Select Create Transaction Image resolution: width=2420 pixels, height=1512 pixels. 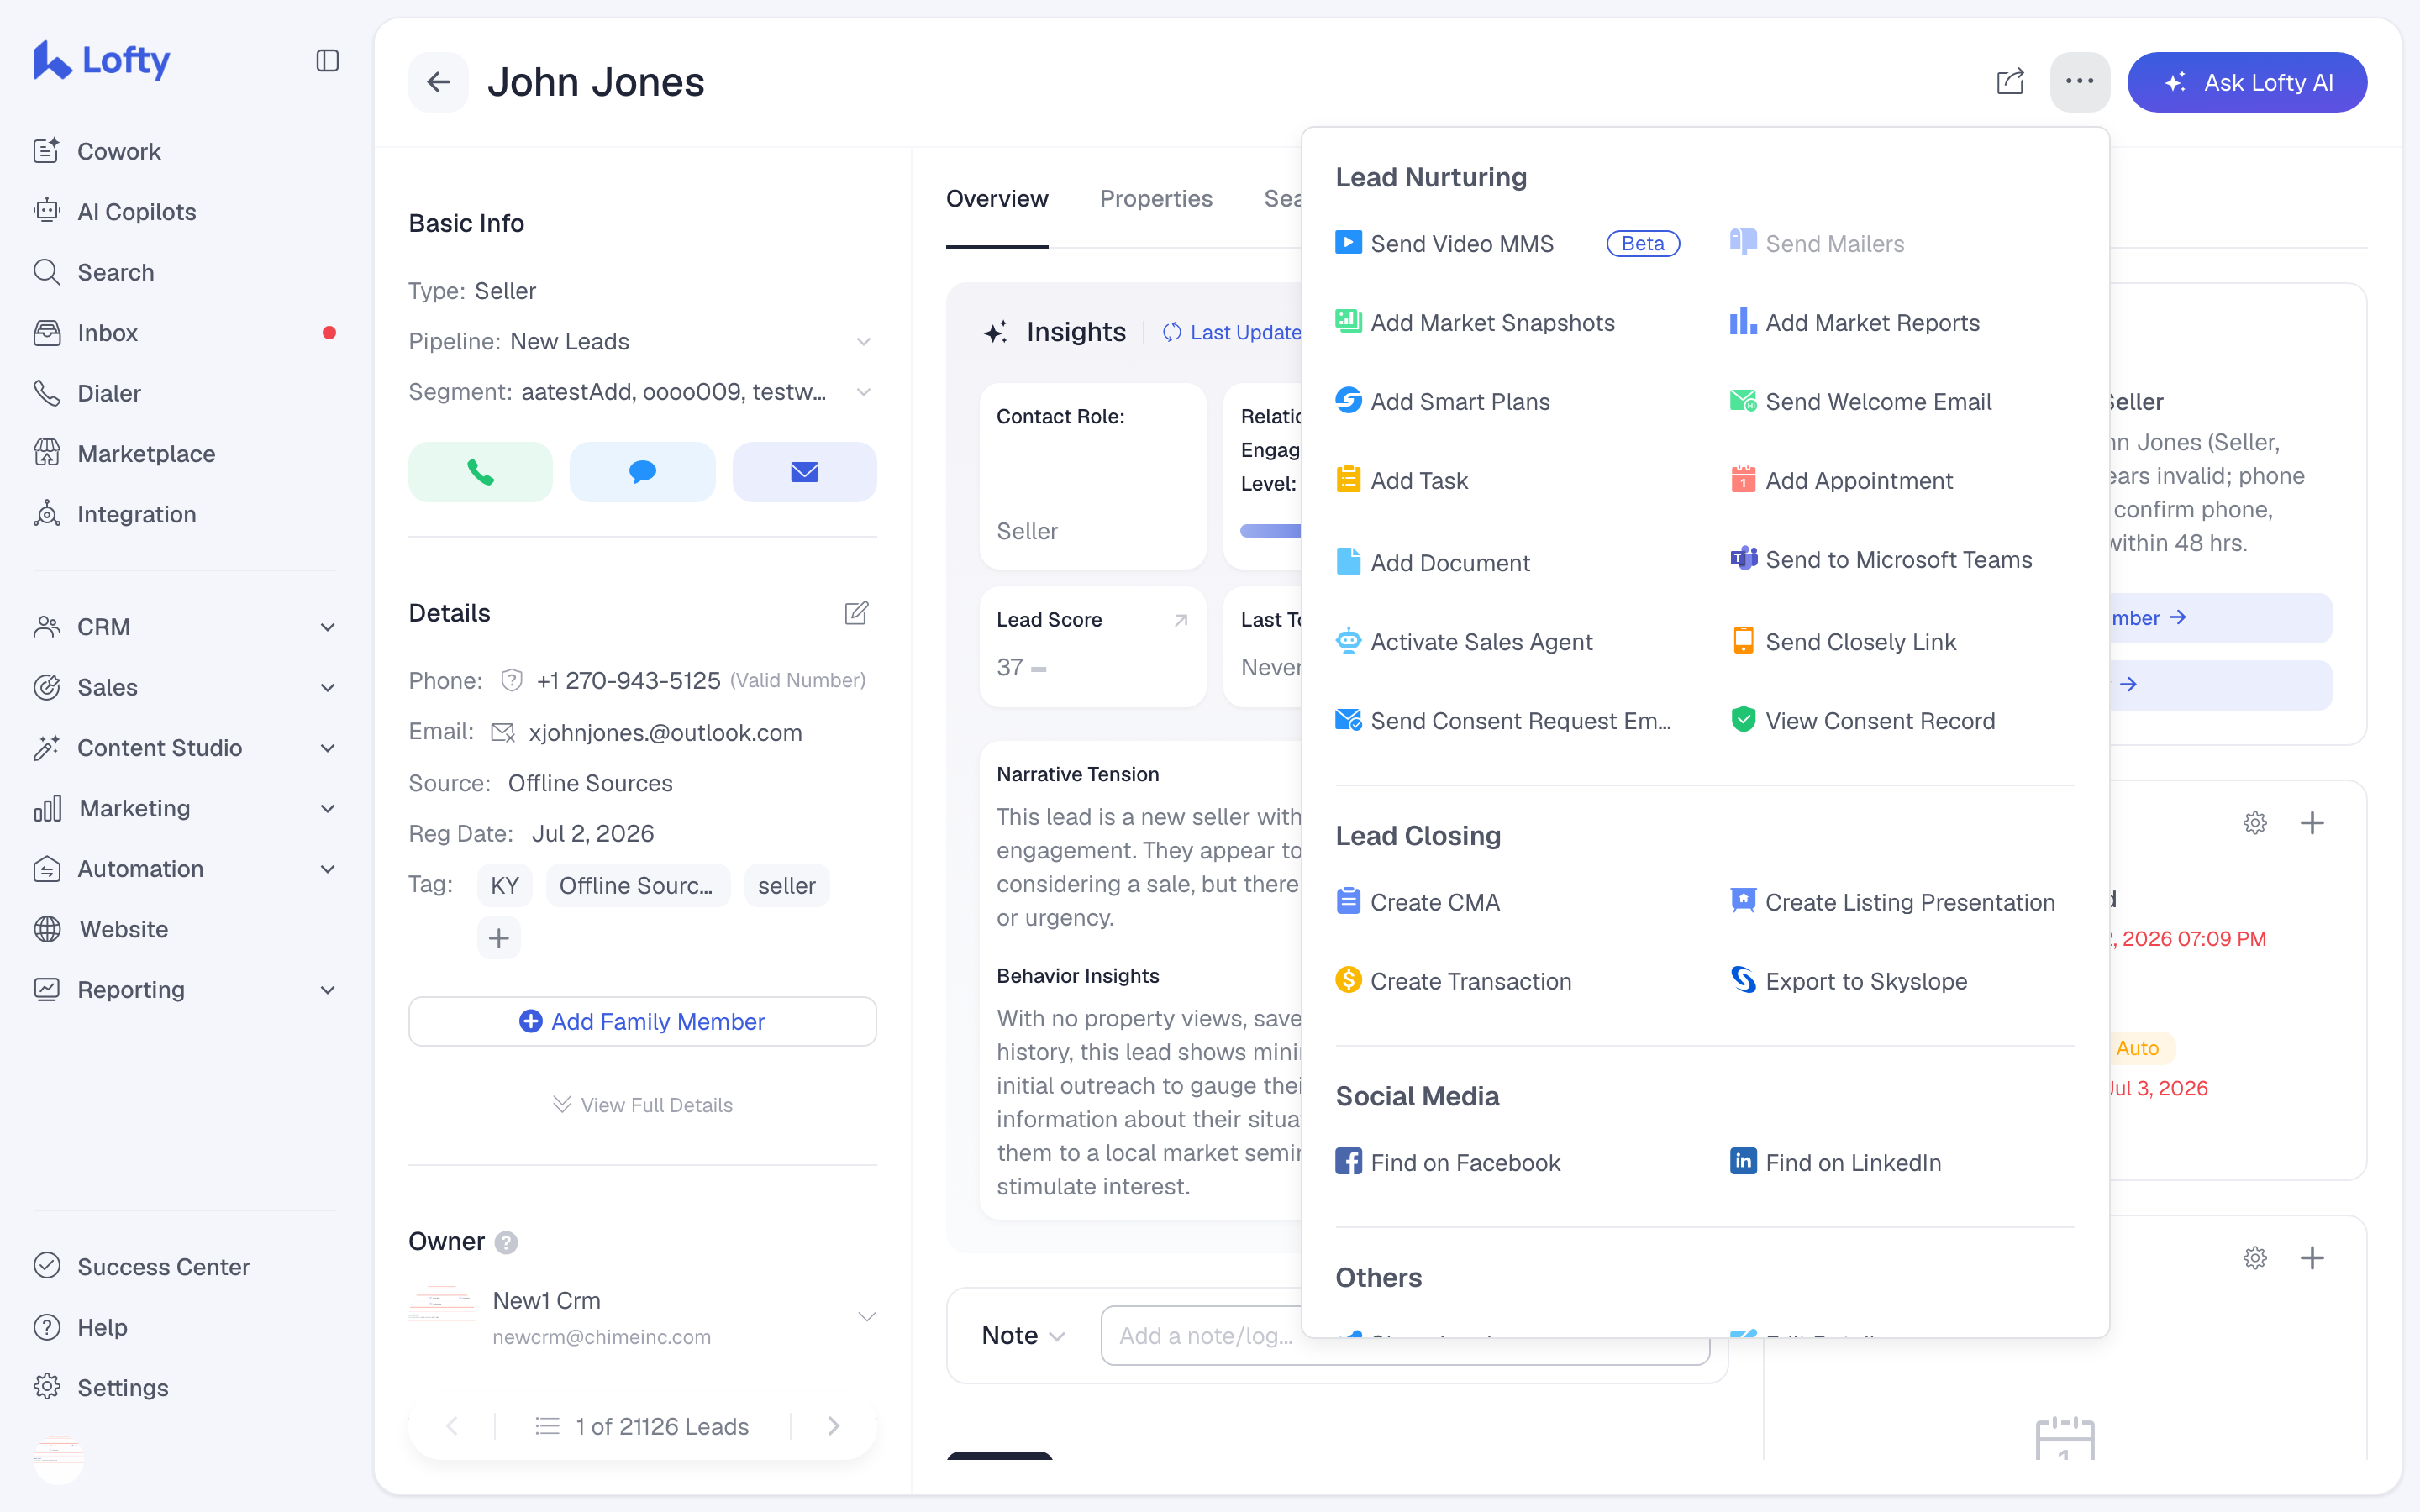tap(1454, 981)
